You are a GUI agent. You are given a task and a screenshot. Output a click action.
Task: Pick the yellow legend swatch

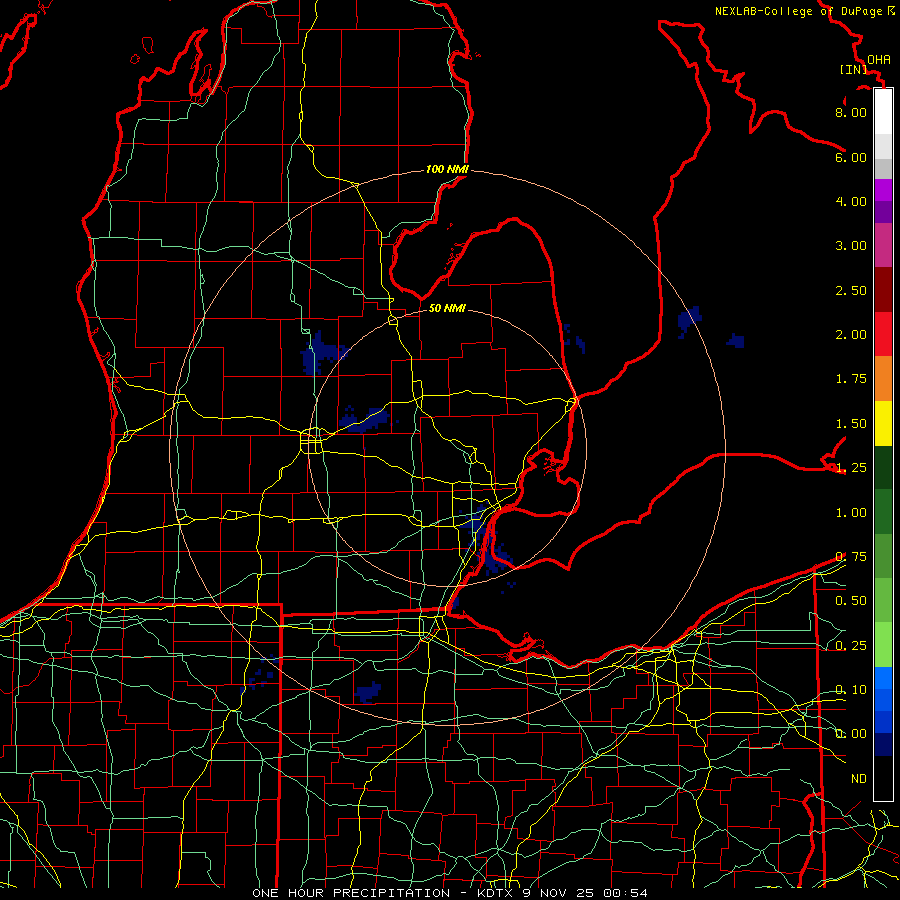coord(883,423)
